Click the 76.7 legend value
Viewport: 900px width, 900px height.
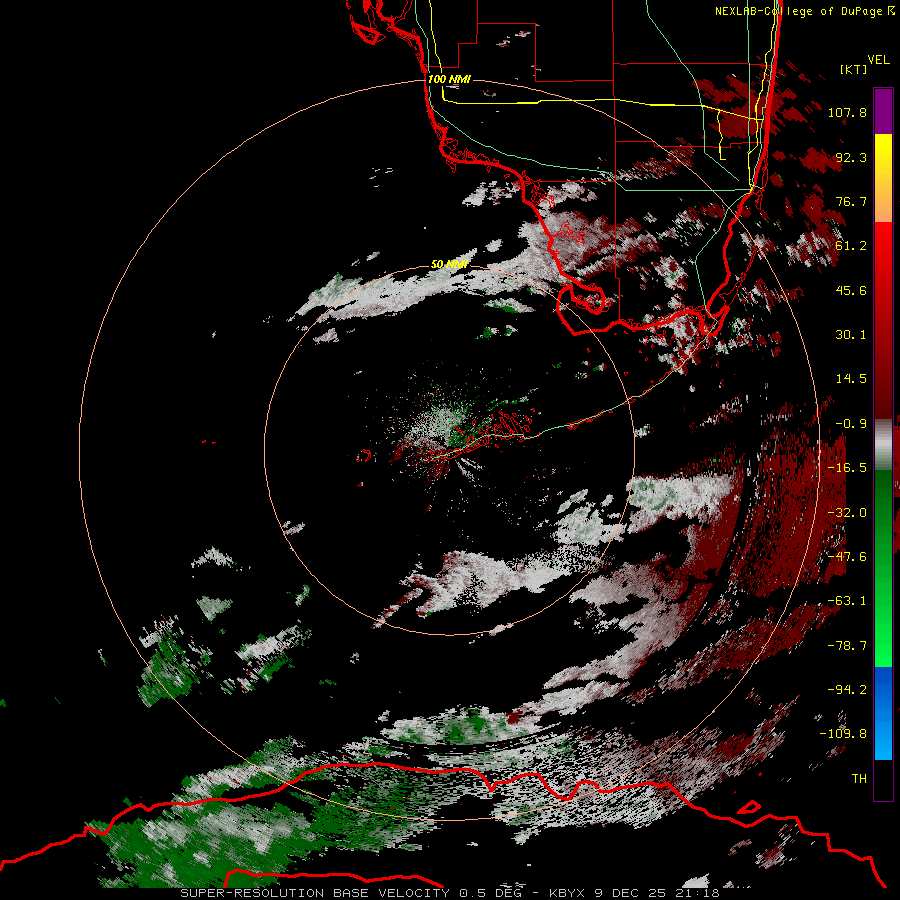point(851,201)
